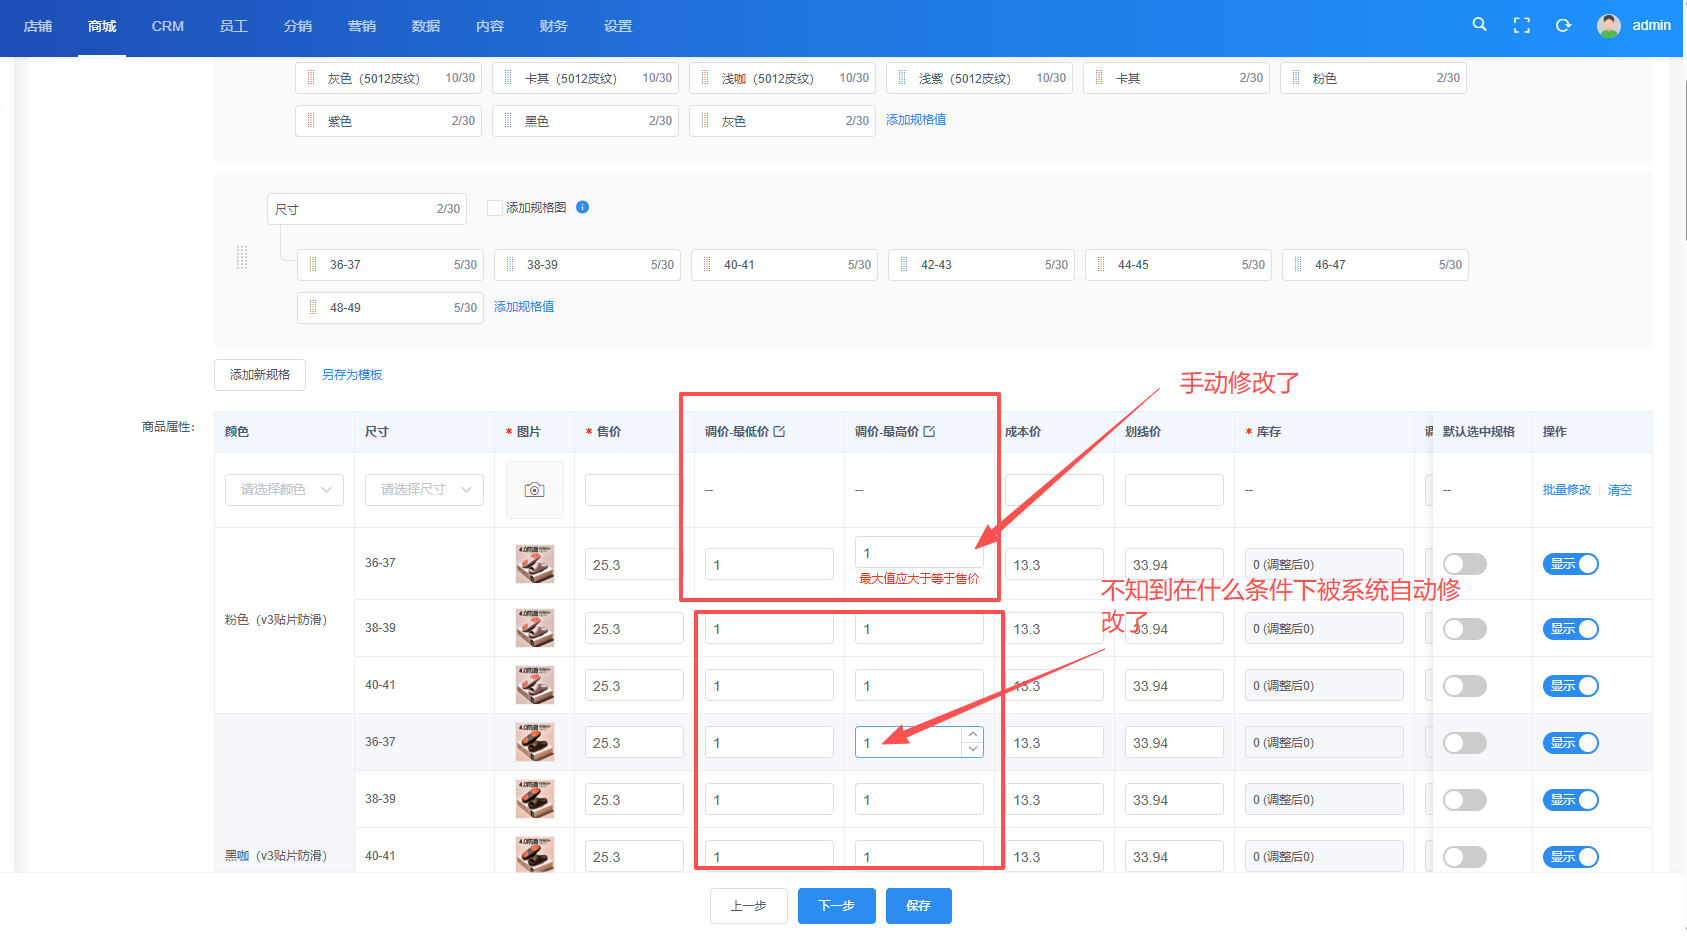Click the 批量修改 link

click(1566, 490)
